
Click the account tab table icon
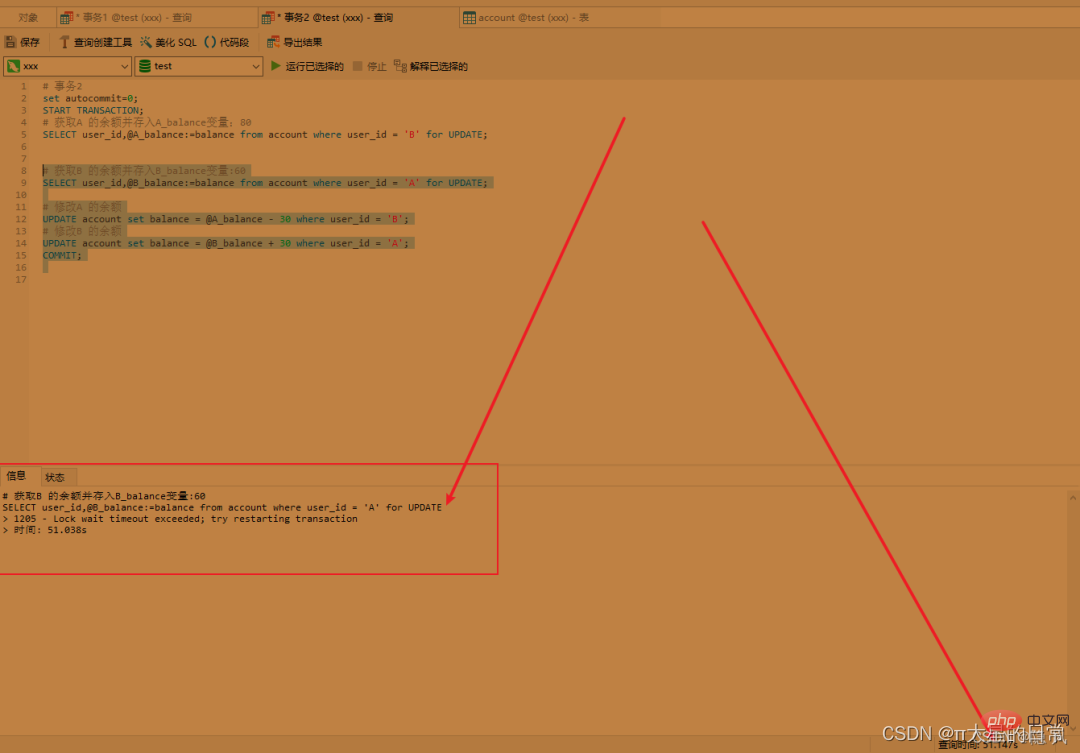tap(469, 18)
